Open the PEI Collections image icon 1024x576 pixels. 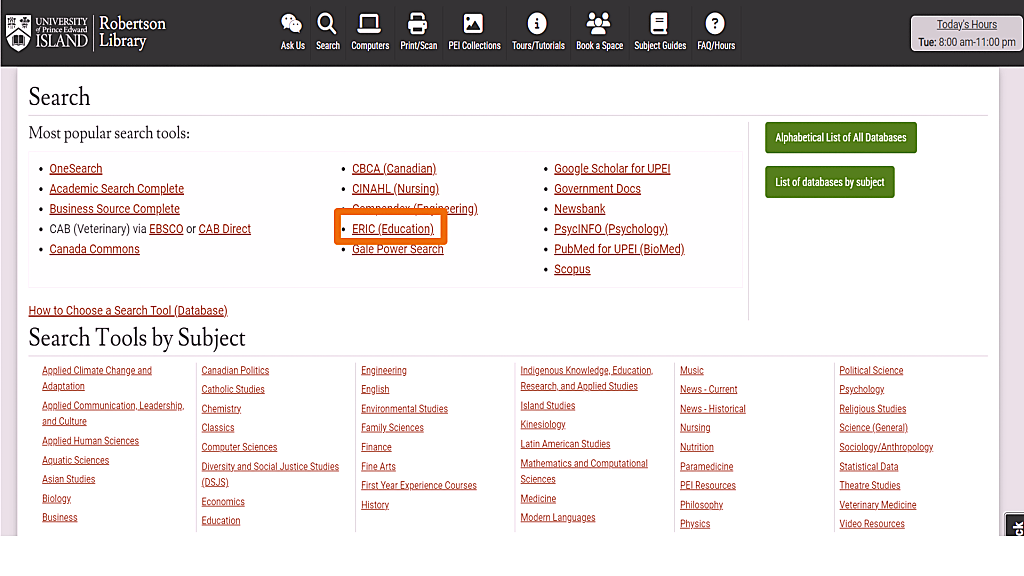474,24
